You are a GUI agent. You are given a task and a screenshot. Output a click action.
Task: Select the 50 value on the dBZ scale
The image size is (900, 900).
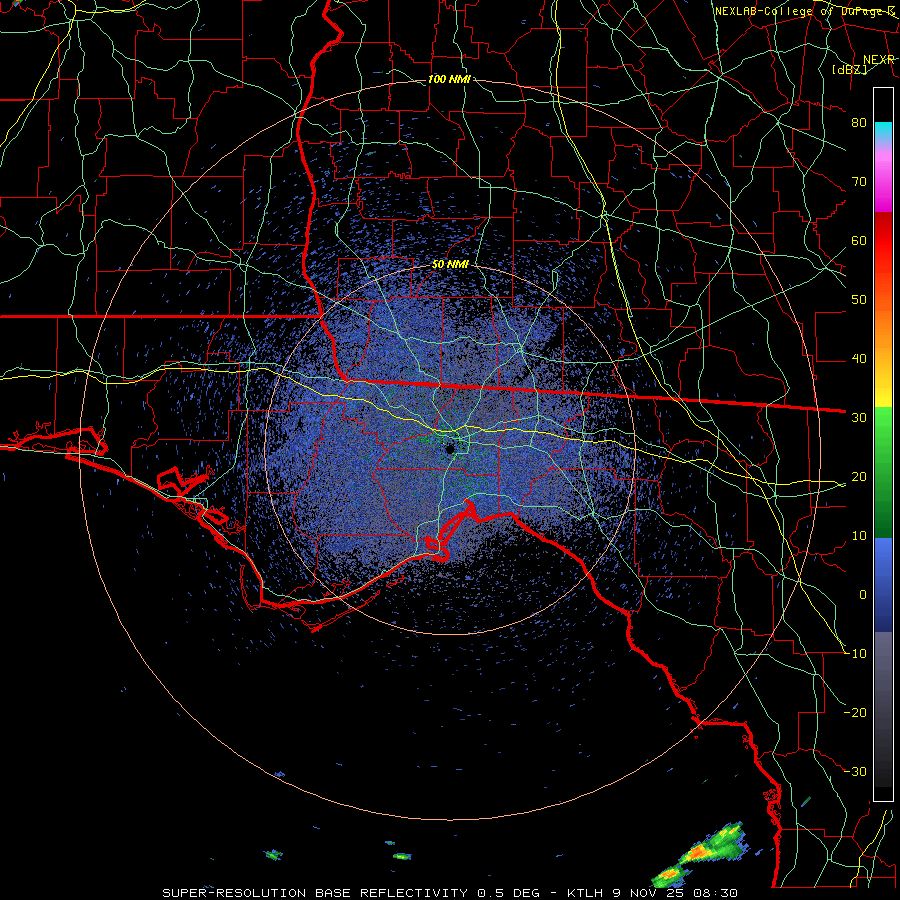click(x=859, y=300)
